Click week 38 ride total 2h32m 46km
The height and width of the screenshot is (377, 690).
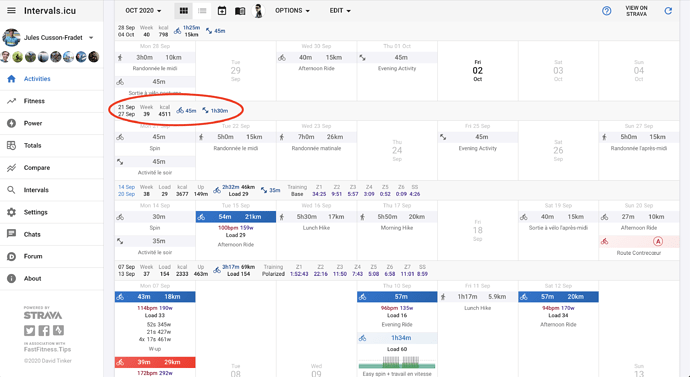click(x=238, y=187)
